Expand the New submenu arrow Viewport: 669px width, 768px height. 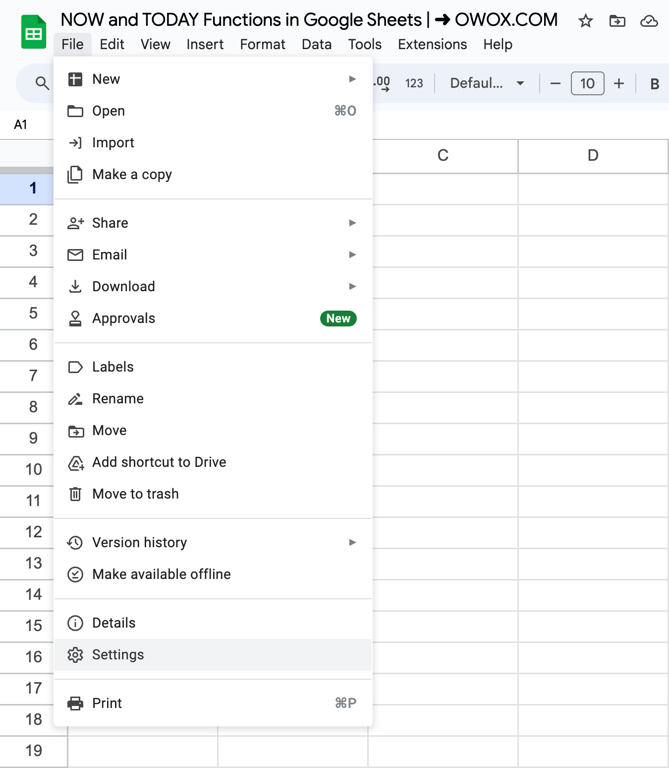point(352,79)
